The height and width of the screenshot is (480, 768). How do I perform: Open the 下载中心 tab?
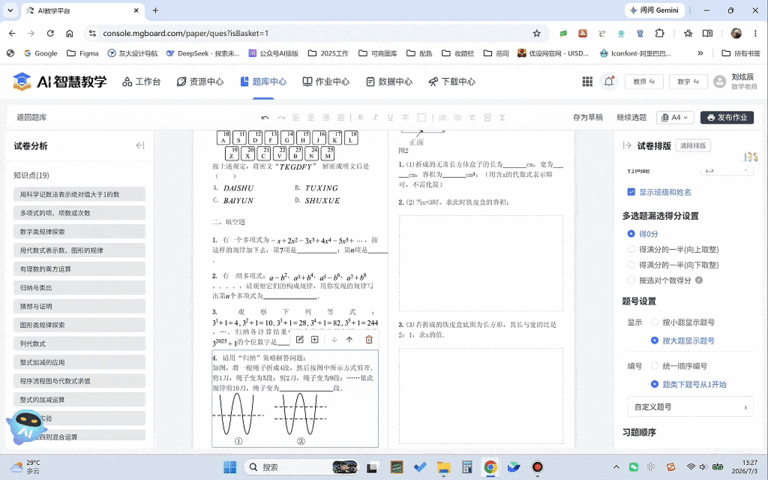coord(452,81)
